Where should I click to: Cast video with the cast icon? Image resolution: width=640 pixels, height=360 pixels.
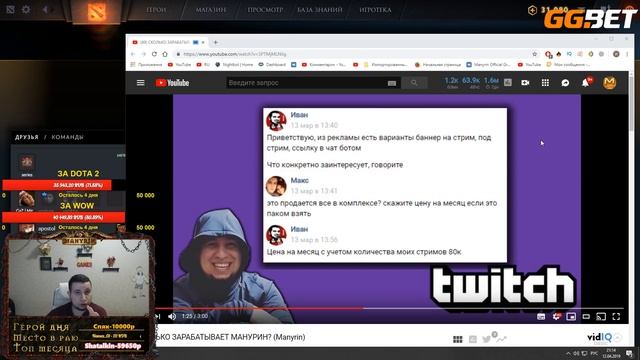[x=601, y=316]
